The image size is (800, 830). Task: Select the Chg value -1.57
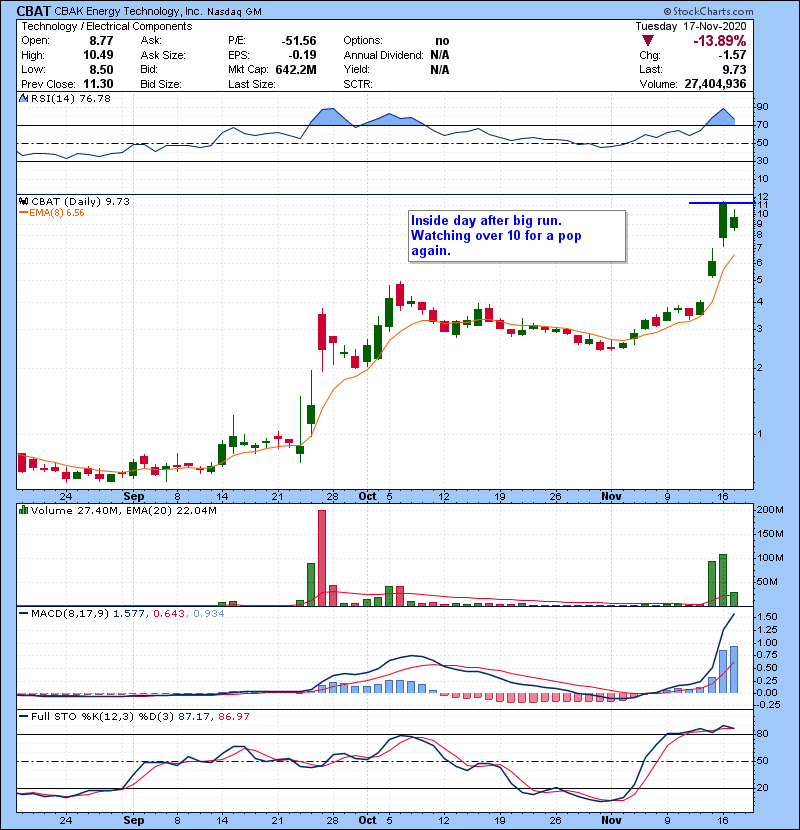point(732,55)
